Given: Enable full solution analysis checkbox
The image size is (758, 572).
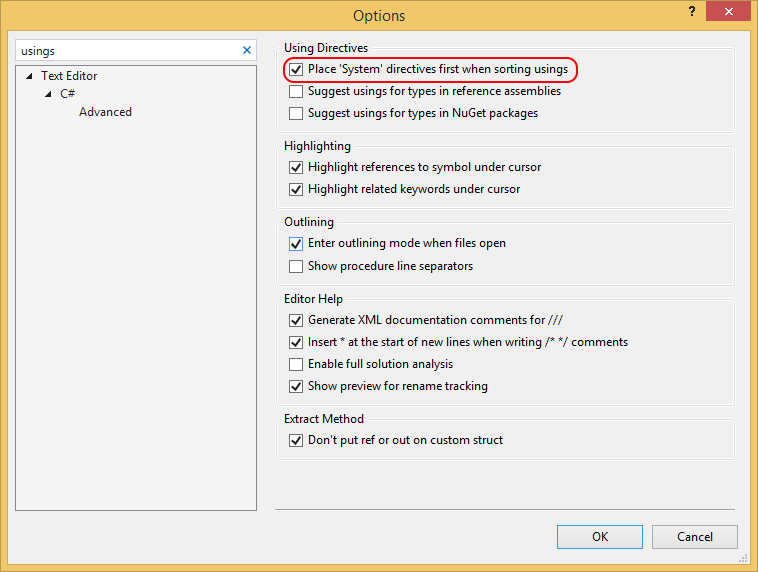Looking at the screenshot, I should click(296, 365).
